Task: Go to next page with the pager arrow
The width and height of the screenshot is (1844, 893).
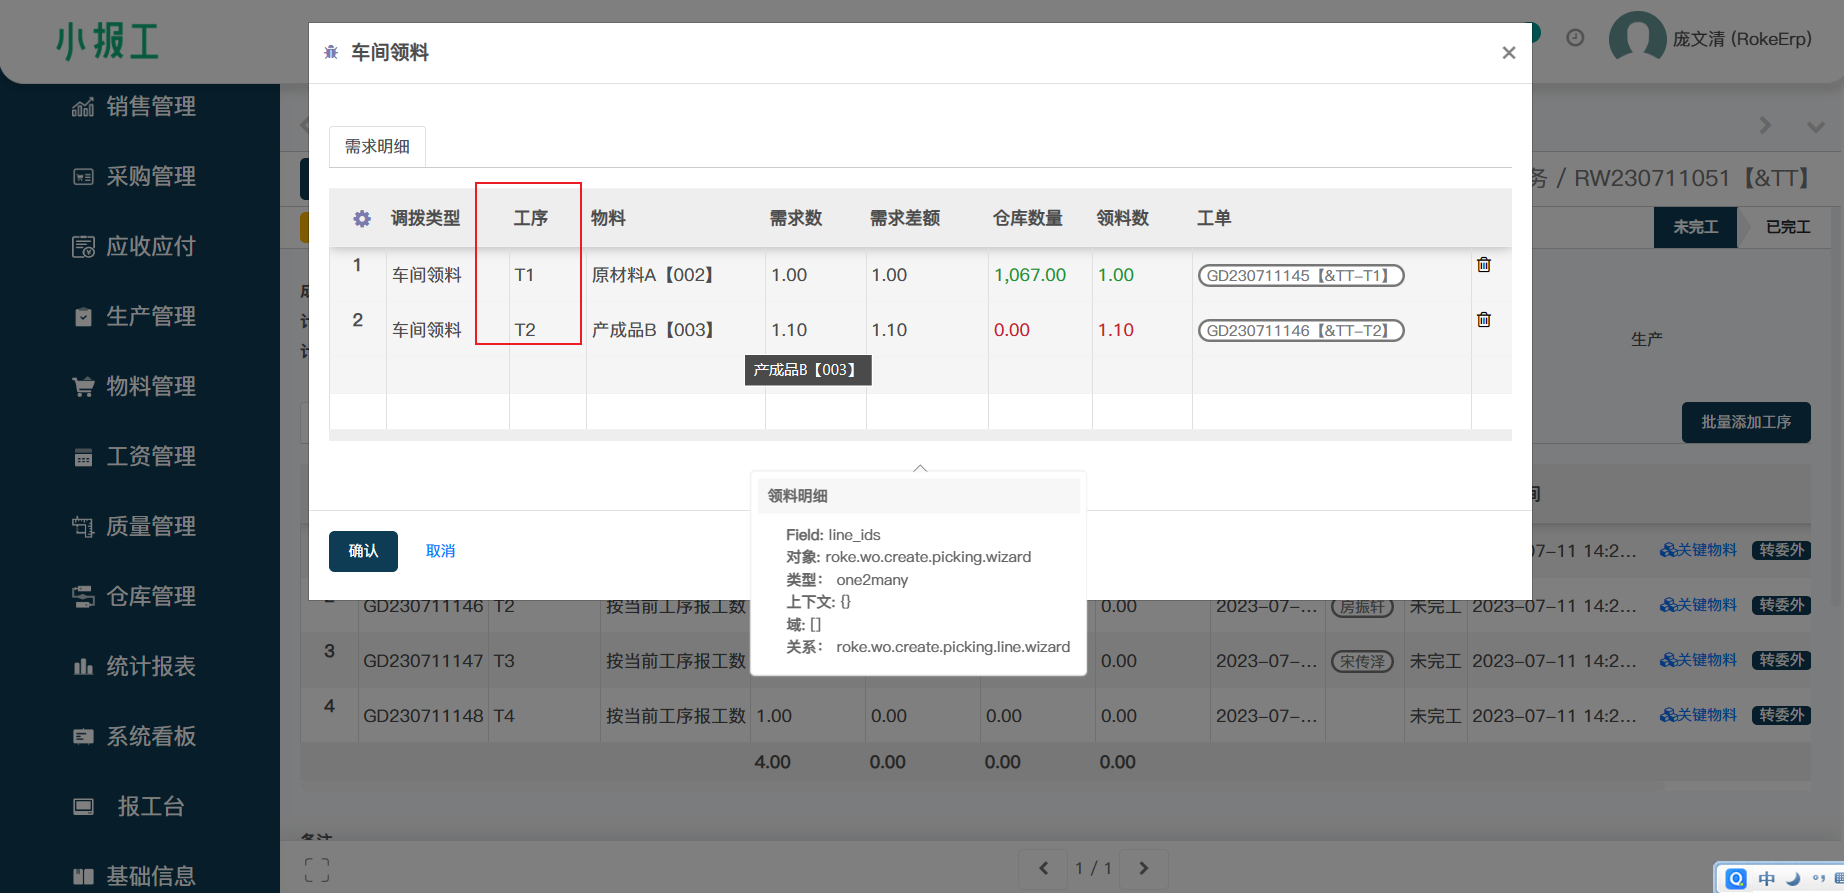Action: coord(1143,868)
